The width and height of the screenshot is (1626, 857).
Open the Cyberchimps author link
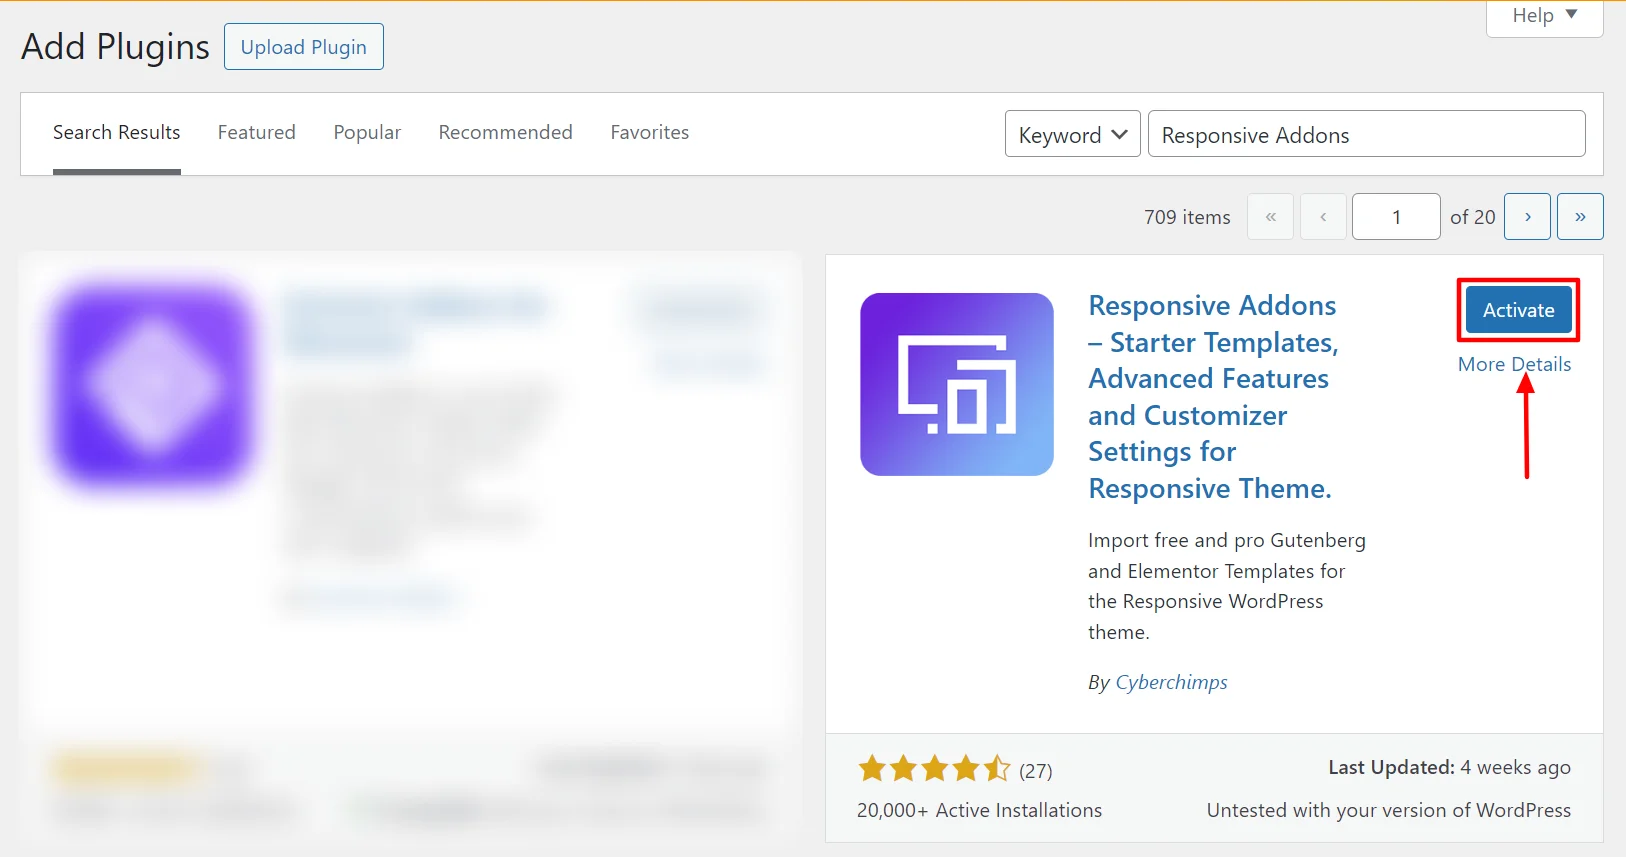click(1171, 682)
